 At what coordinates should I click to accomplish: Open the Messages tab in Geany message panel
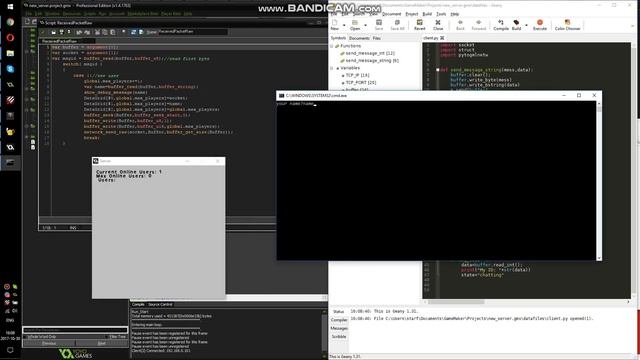click(x=339, y=328)
